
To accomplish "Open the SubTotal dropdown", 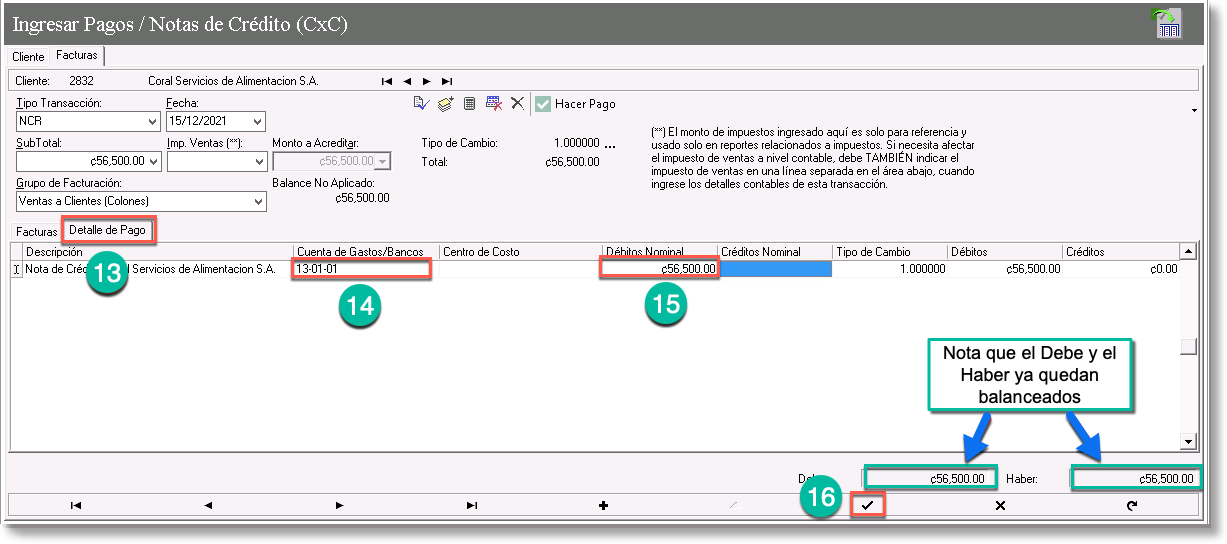I will coord(152,161).
